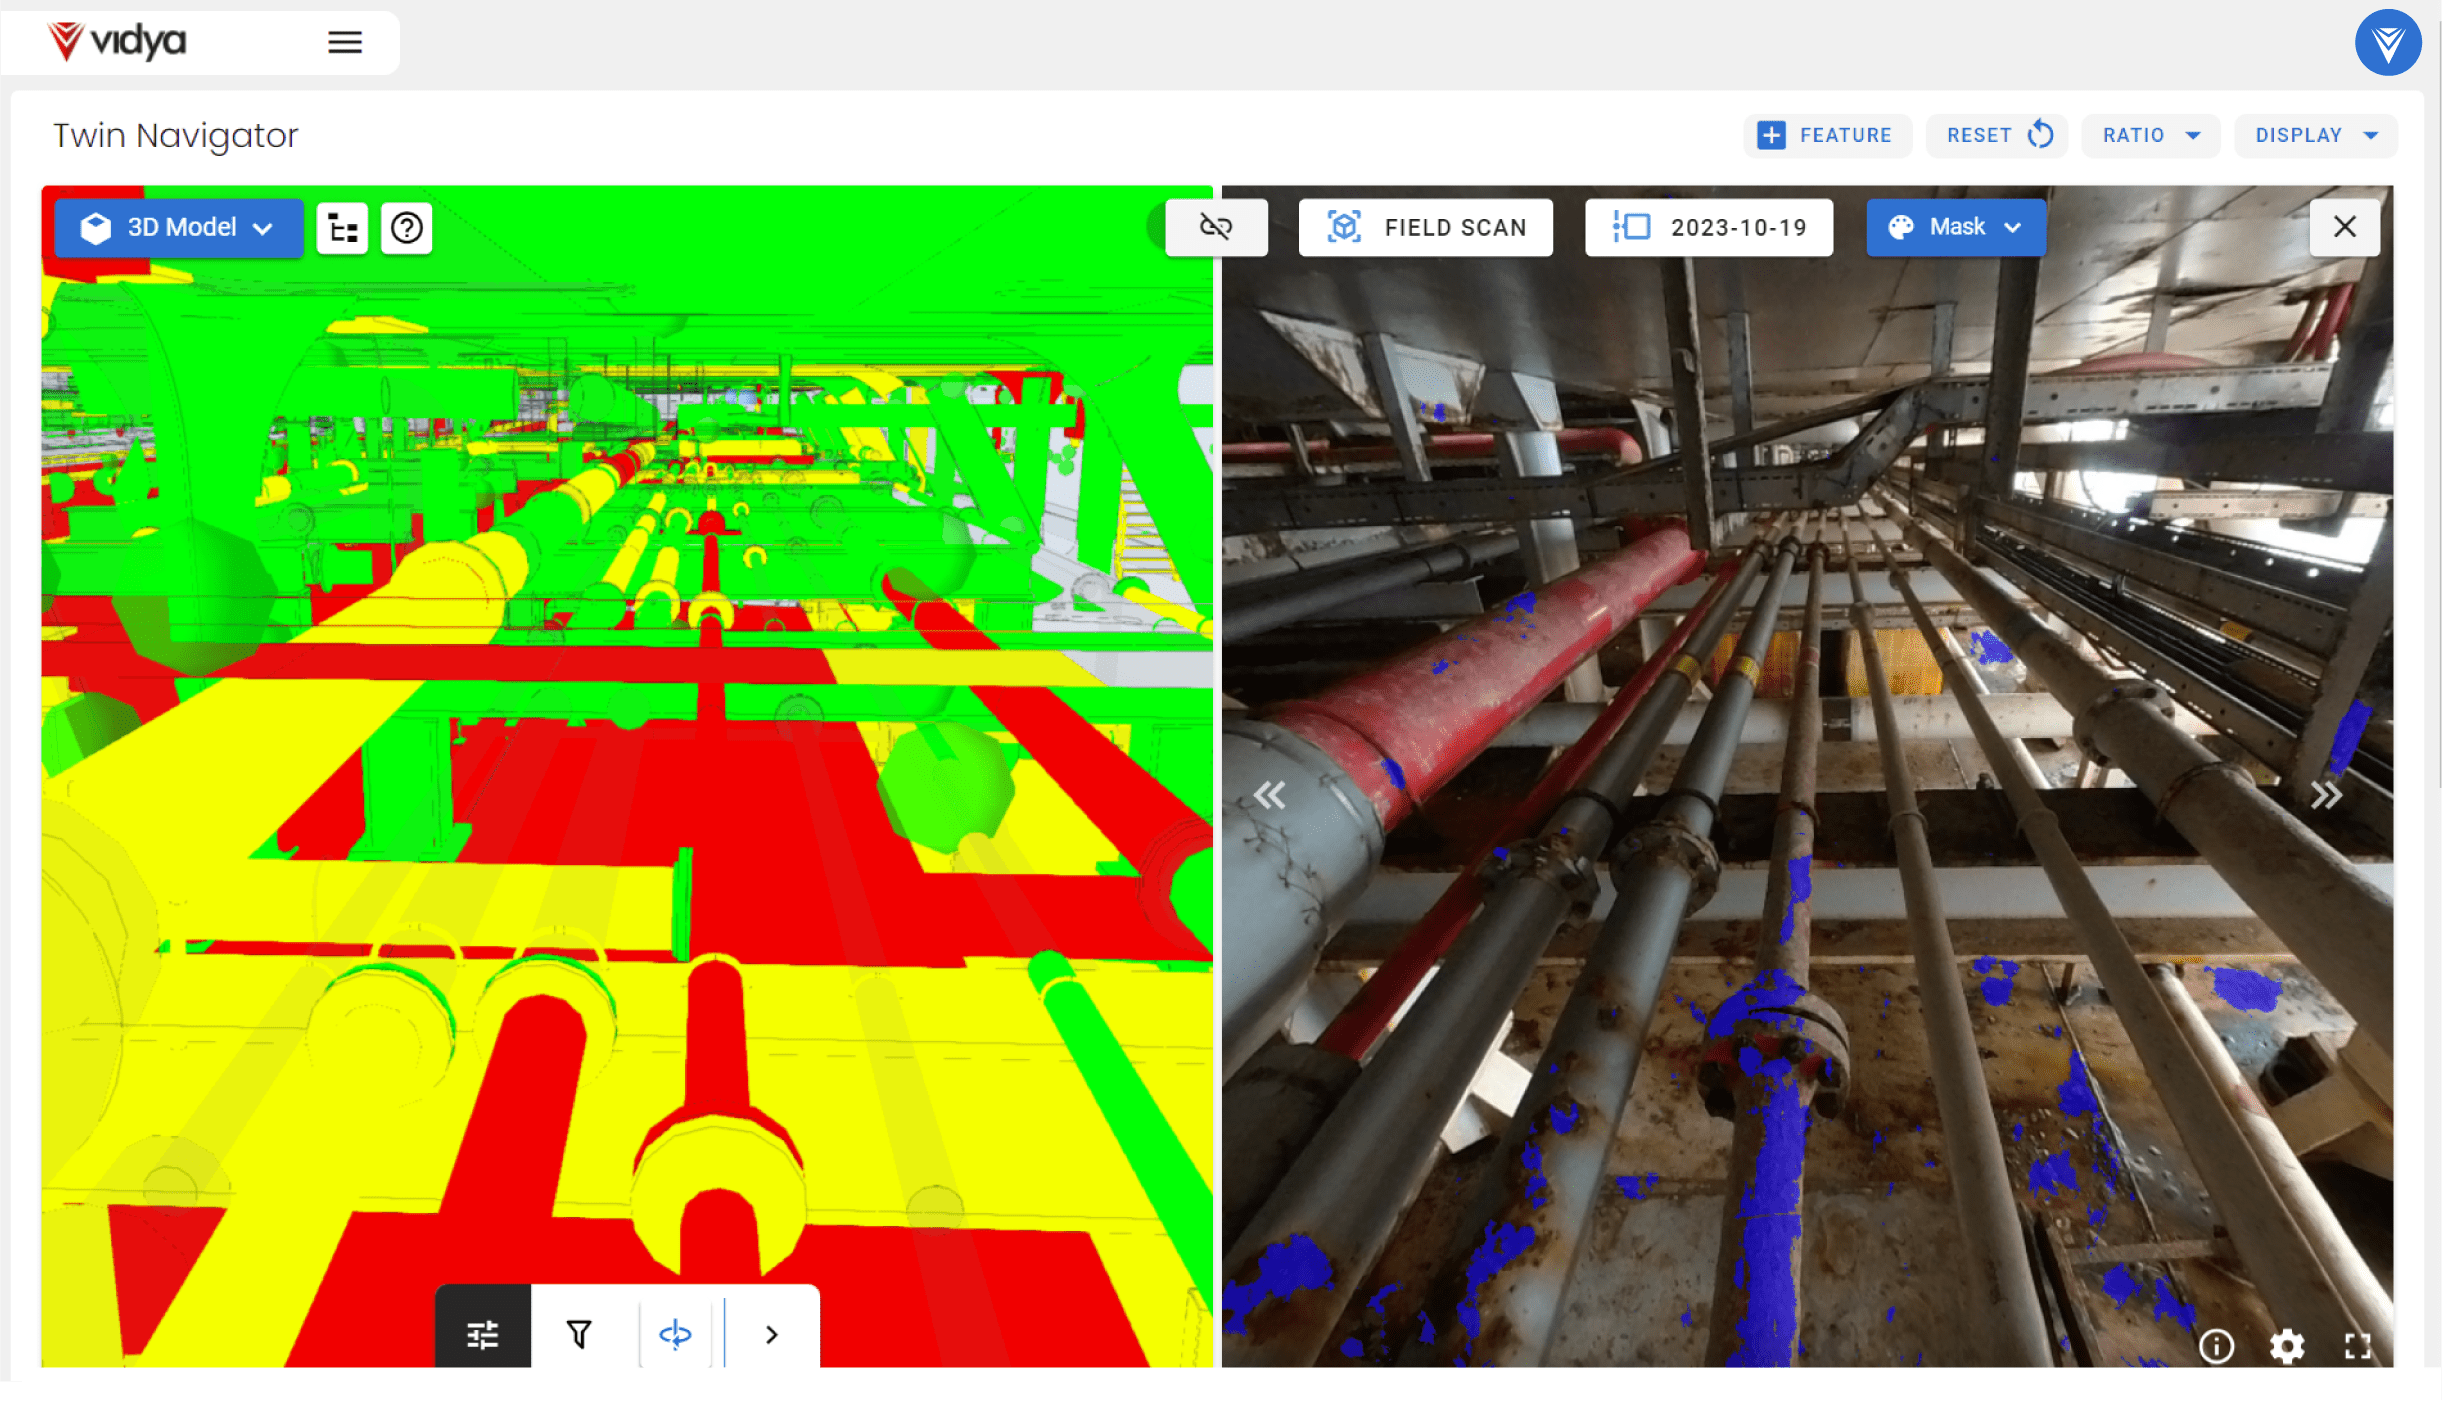Click the FIELD SCAN button

(1426, 228)
